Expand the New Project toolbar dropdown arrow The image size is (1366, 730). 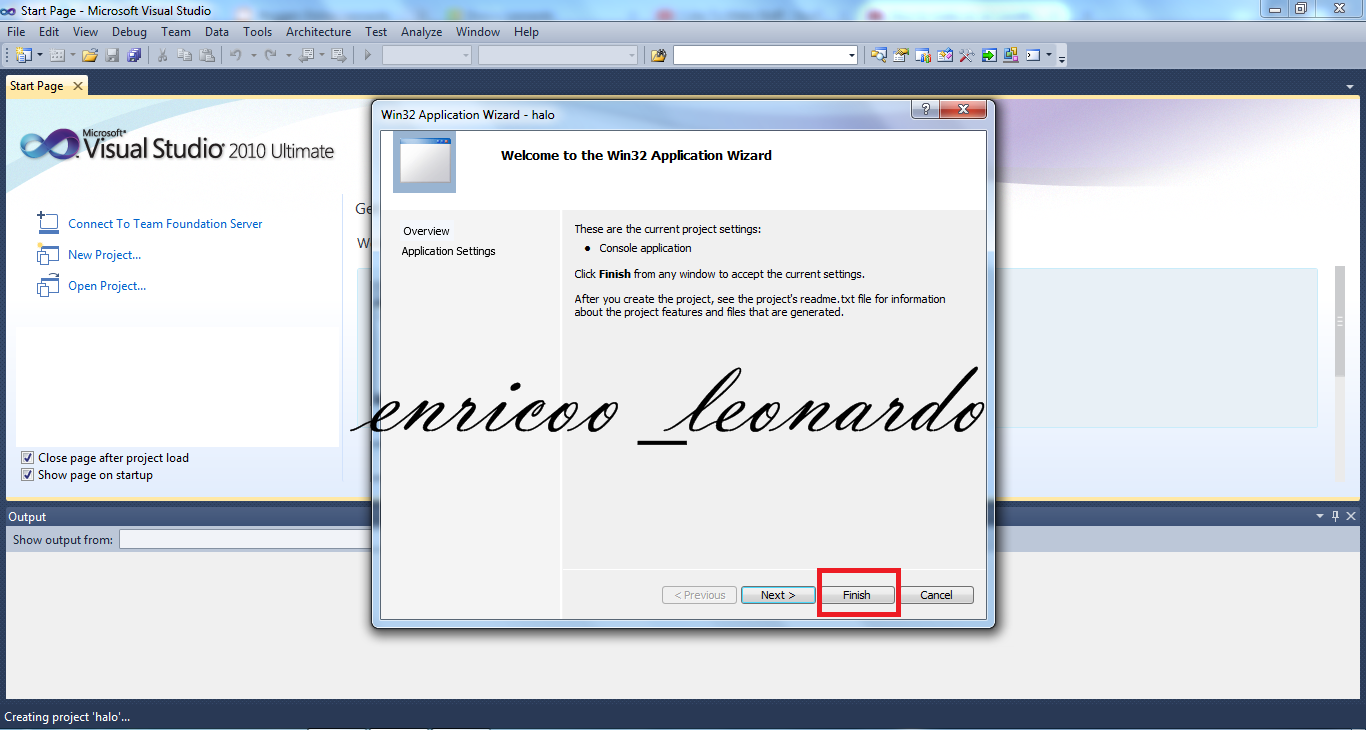[x=38, y=55]
